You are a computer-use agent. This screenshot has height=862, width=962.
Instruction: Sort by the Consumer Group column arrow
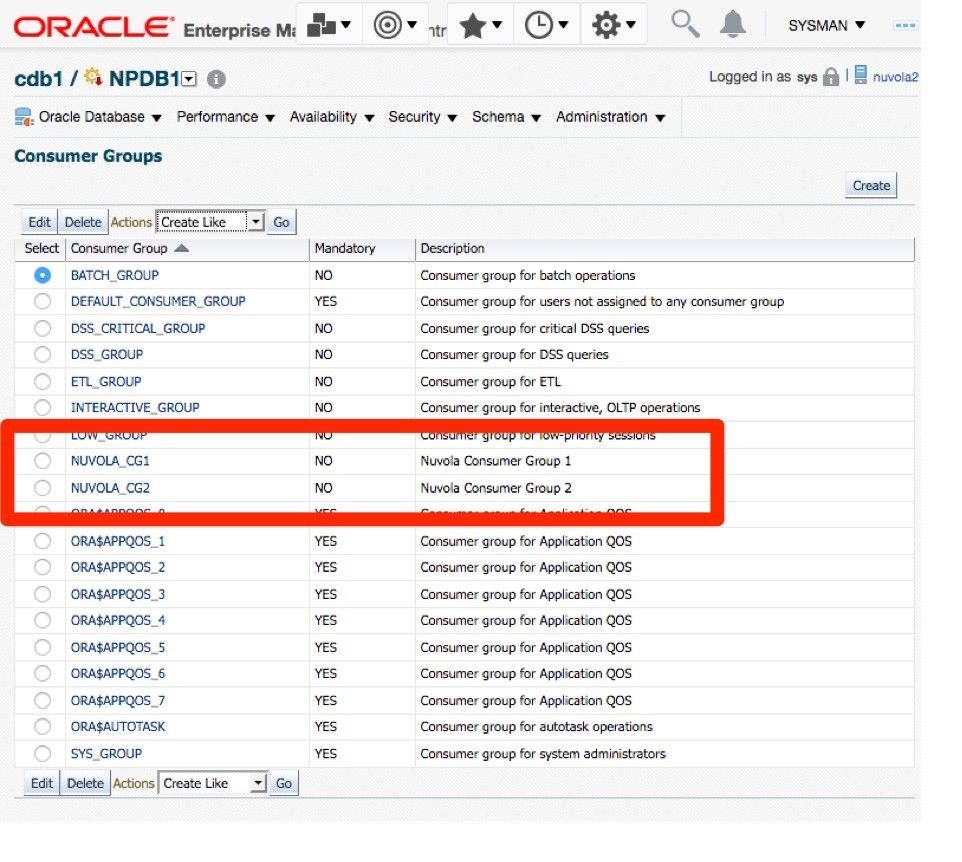pyautogui.click(x=182, y=248)
